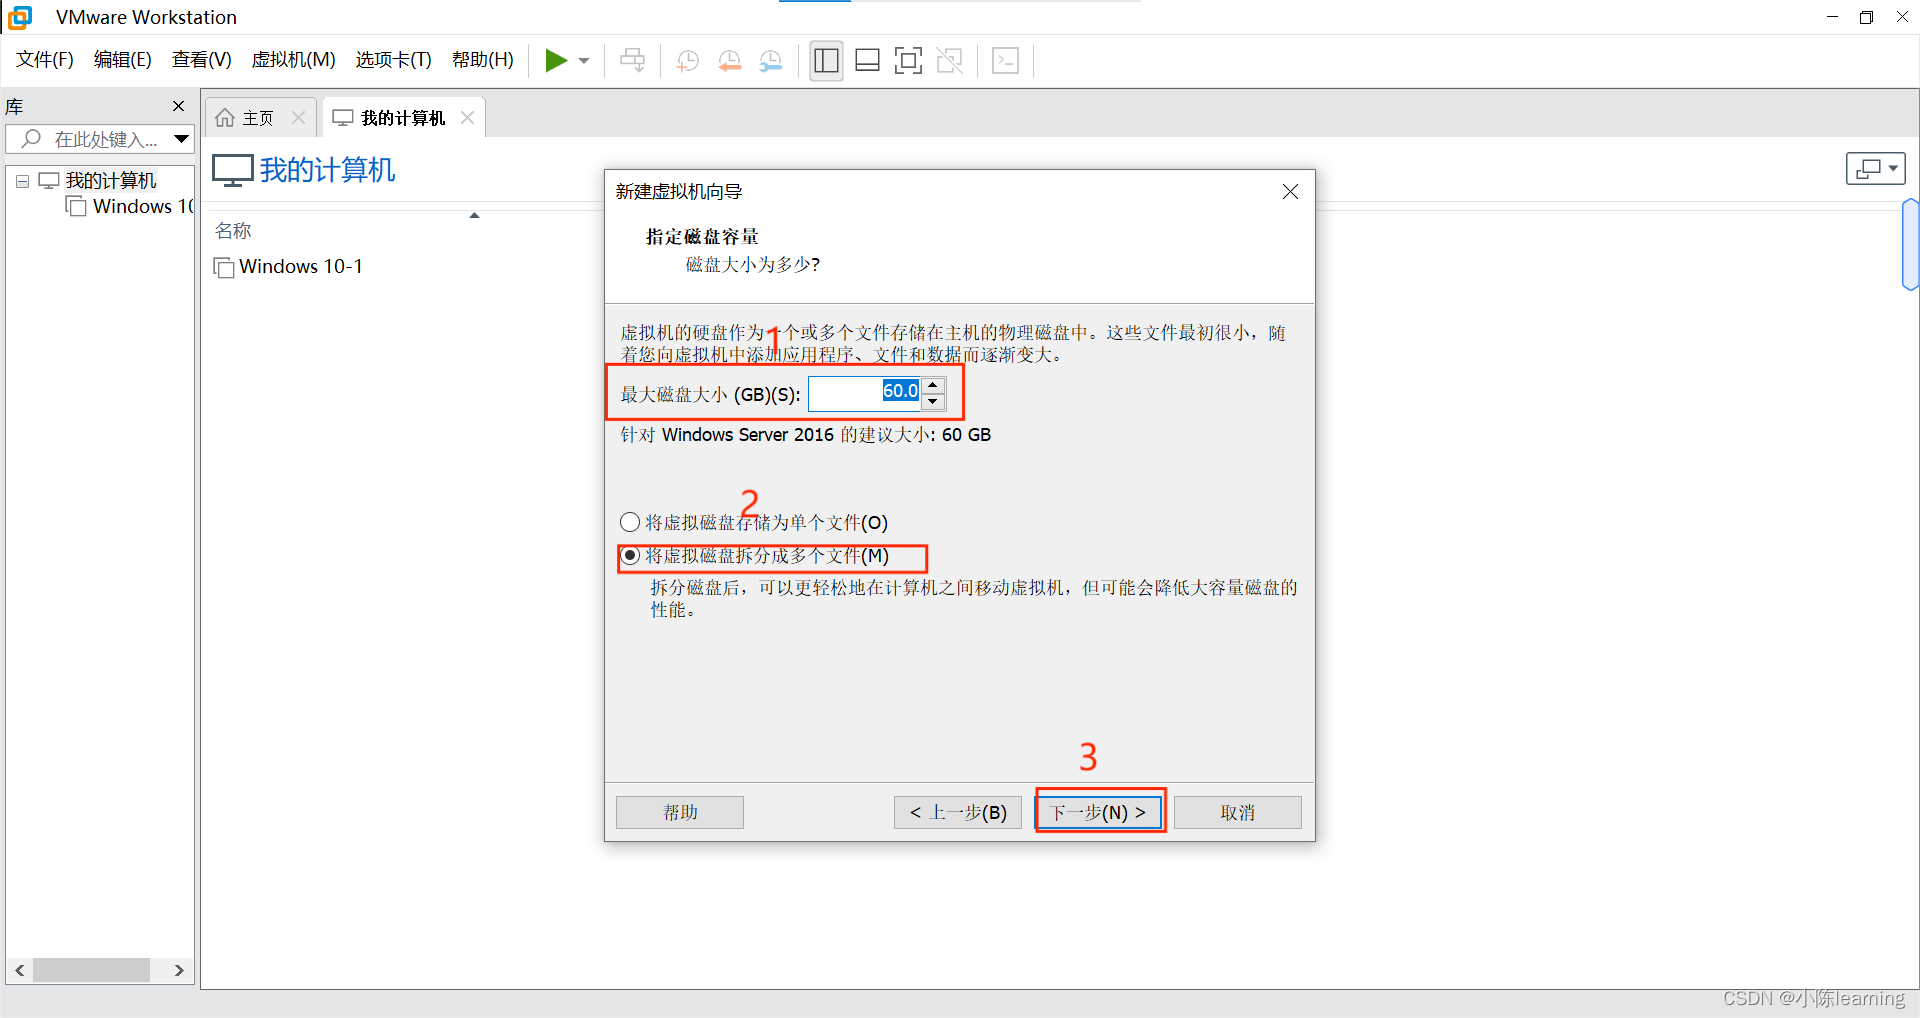Click the 上一步(B) back button
Screen dimensions: 1920x1018
(x=958, y=812)
